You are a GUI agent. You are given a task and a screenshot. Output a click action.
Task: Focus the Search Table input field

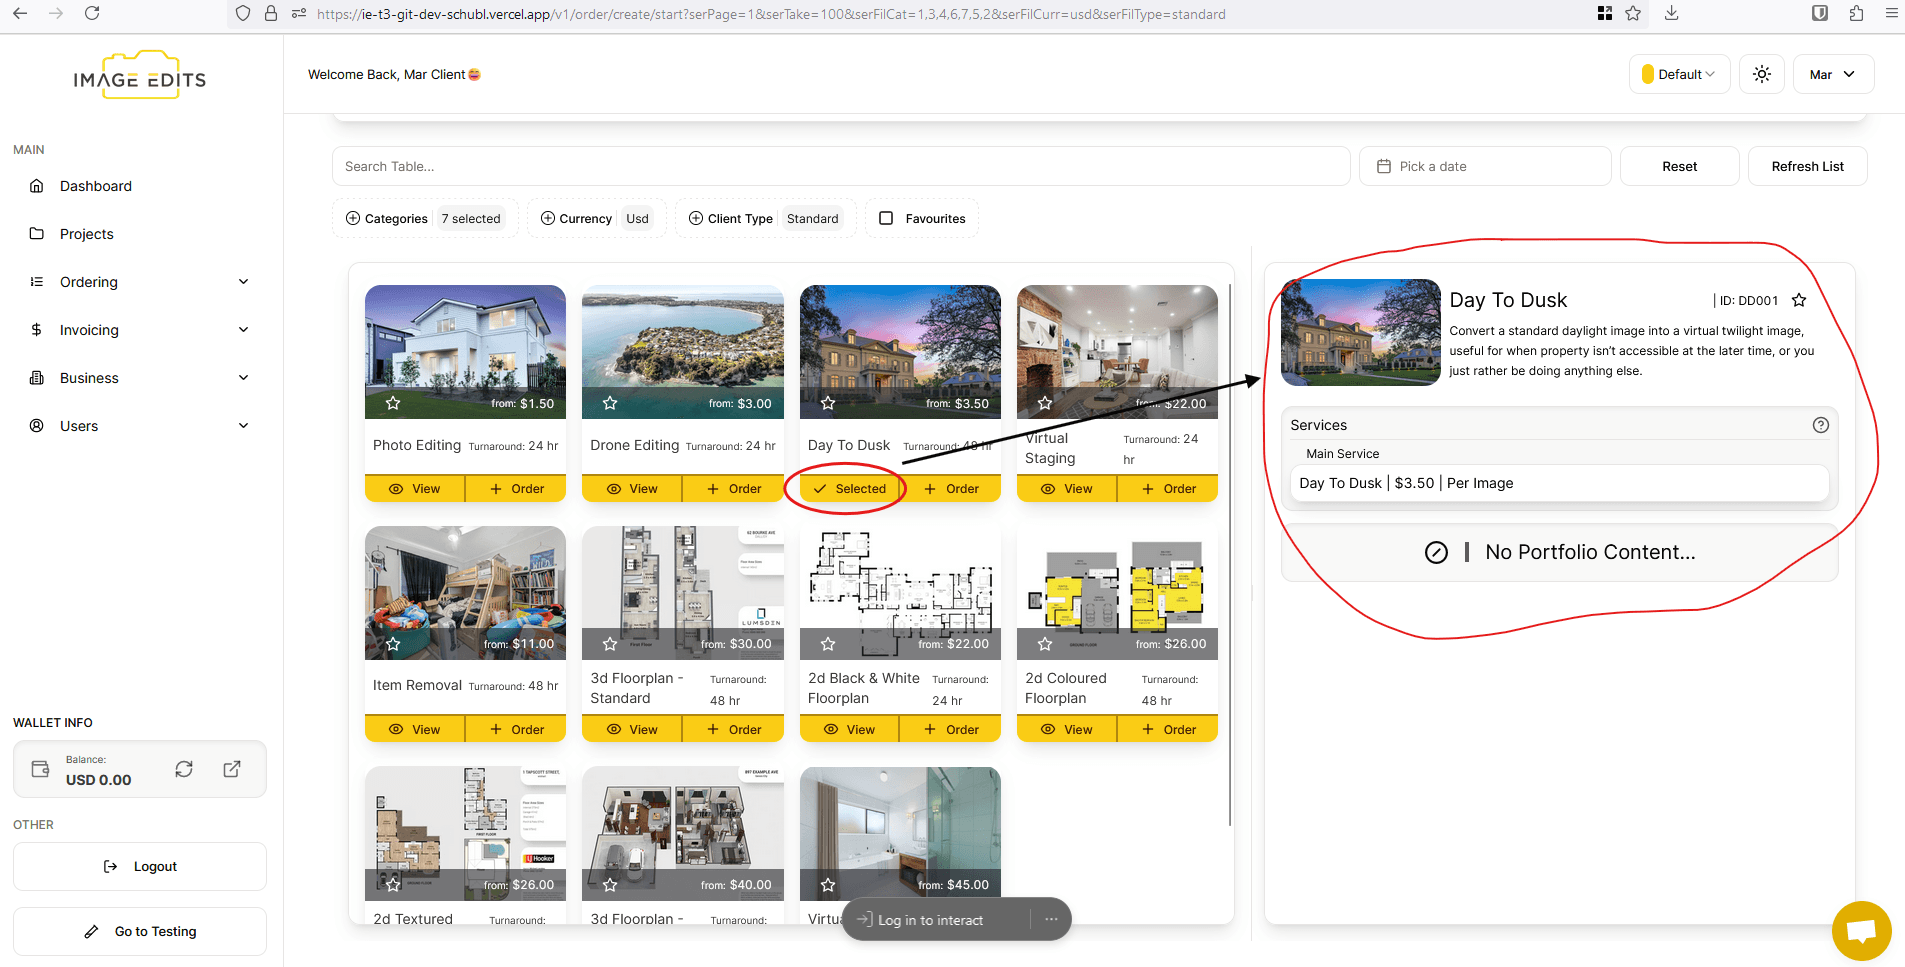coord(840,167)
